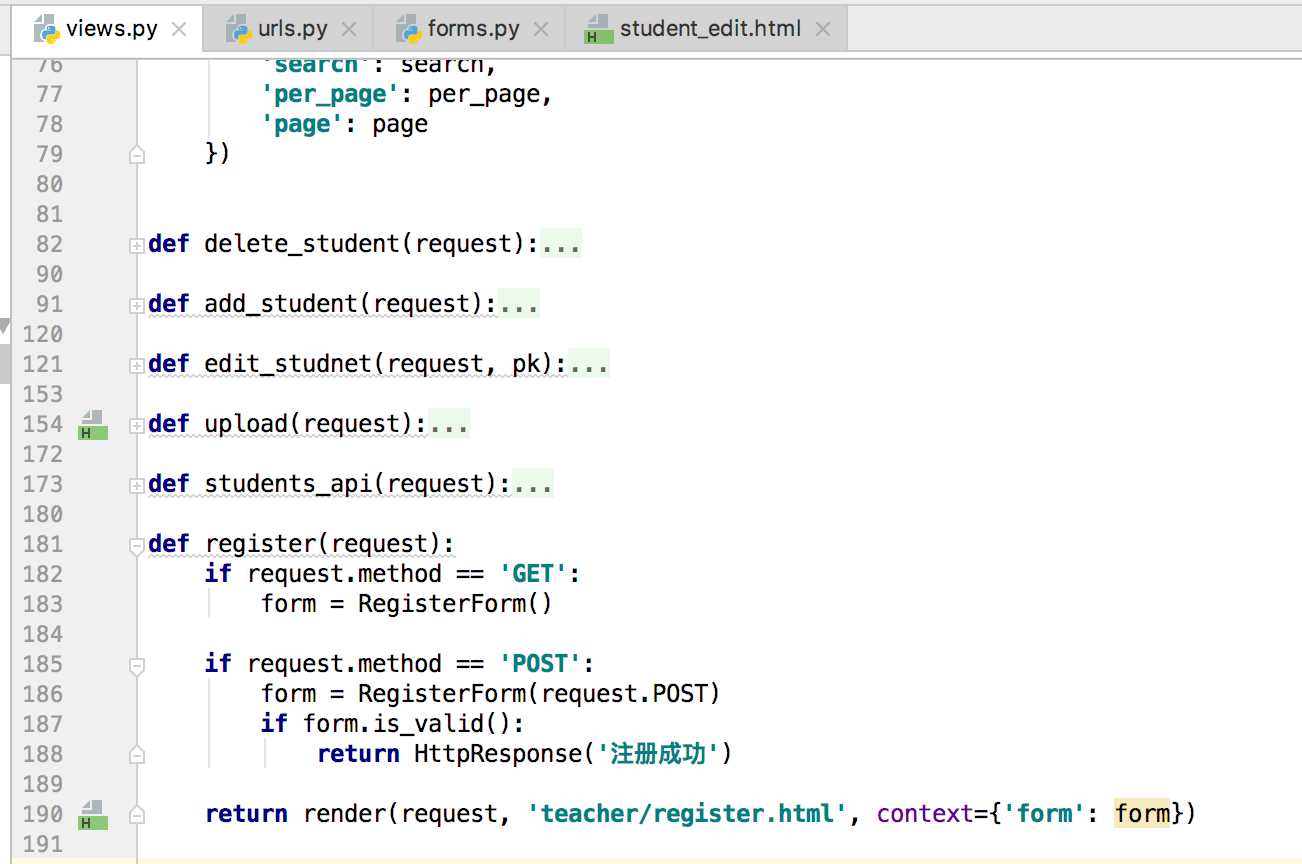Expand the edit_studnet function fold
Image resolution: width=1302 pixels, height=864 pixels.
click(137, 365)
